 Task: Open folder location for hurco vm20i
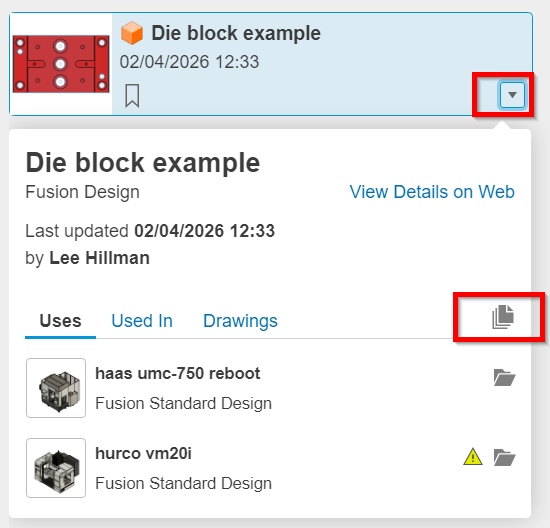tap(504, 457)
